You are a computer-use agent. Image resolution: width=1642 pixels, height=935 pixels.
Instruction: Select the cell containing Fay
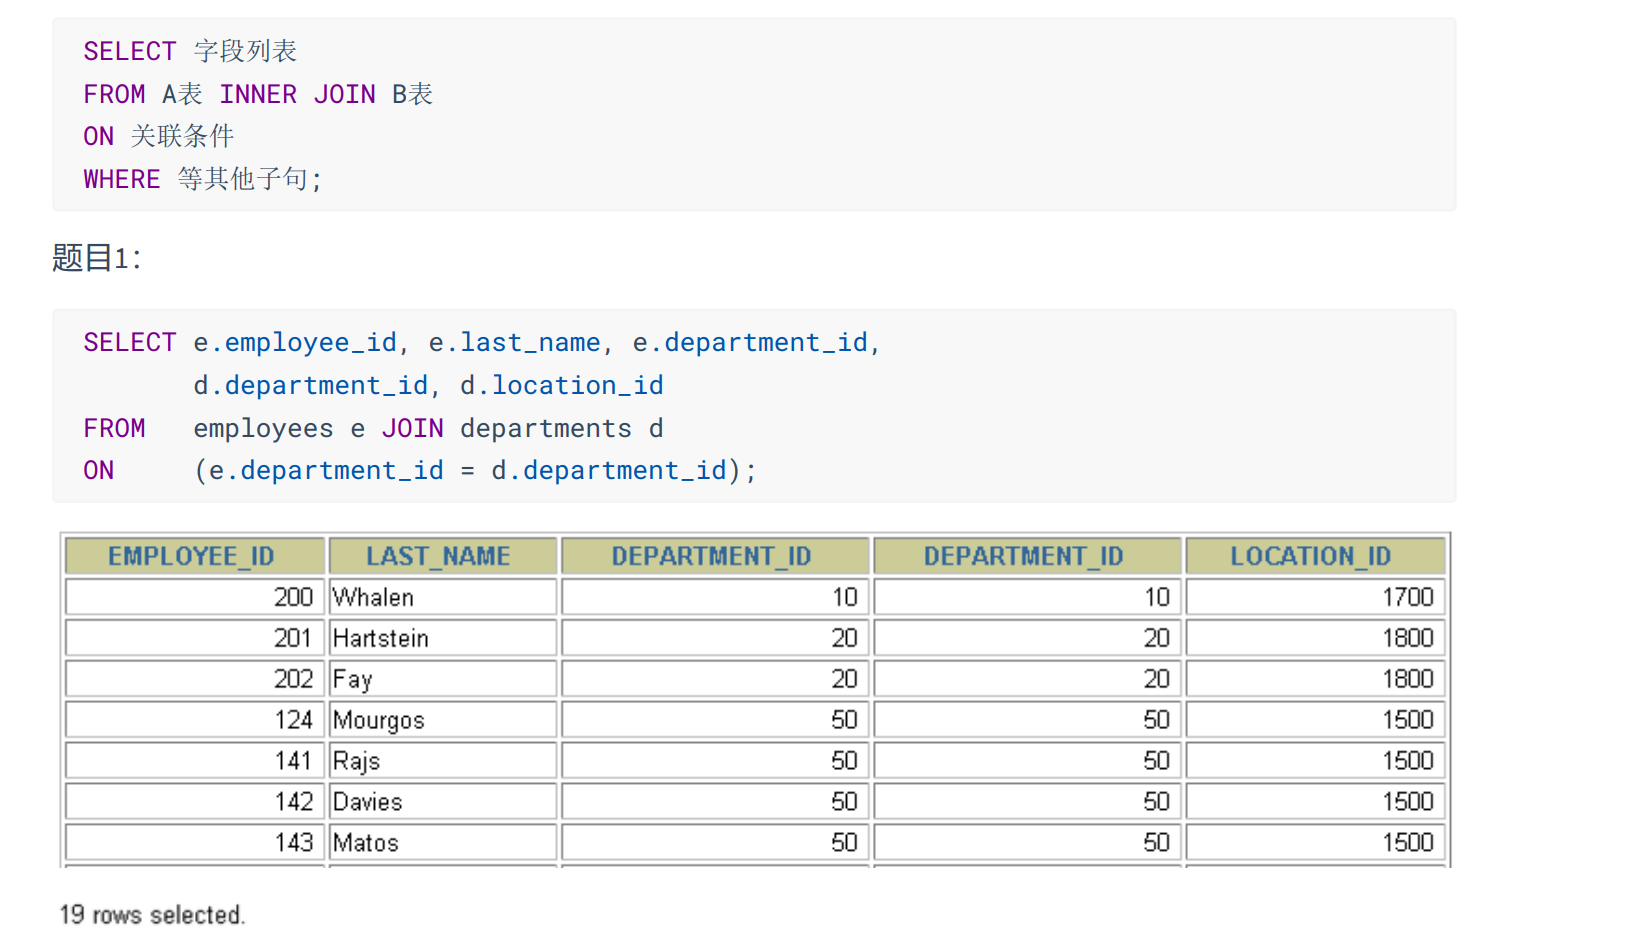pyautogui.click(x=443, y=679)
